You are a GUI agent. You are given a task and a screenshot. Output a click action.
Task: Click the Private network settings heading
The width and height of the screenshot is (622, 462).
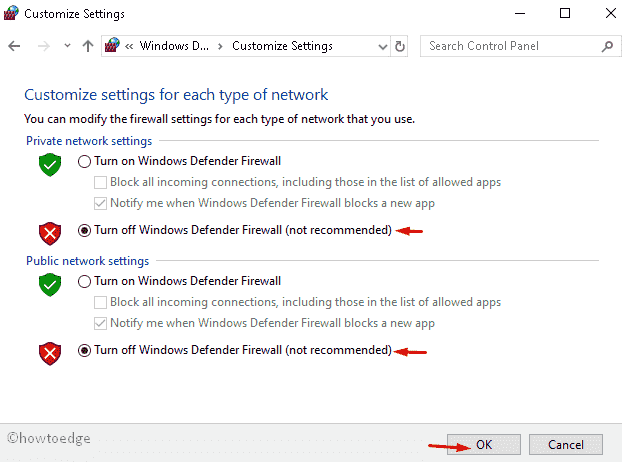tap(89, 141)
